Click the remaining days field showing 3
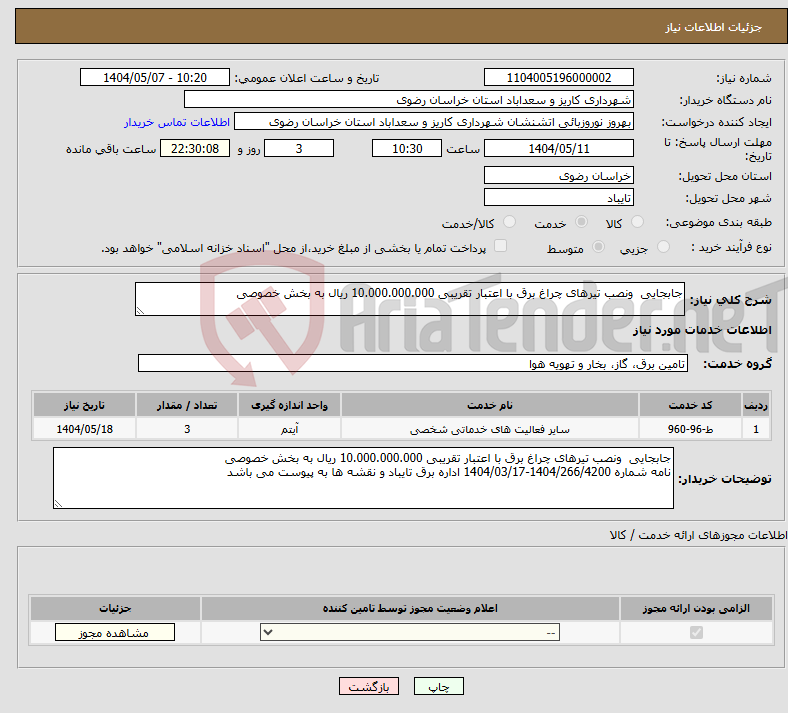Screen dimensions: 788x713 299,148
